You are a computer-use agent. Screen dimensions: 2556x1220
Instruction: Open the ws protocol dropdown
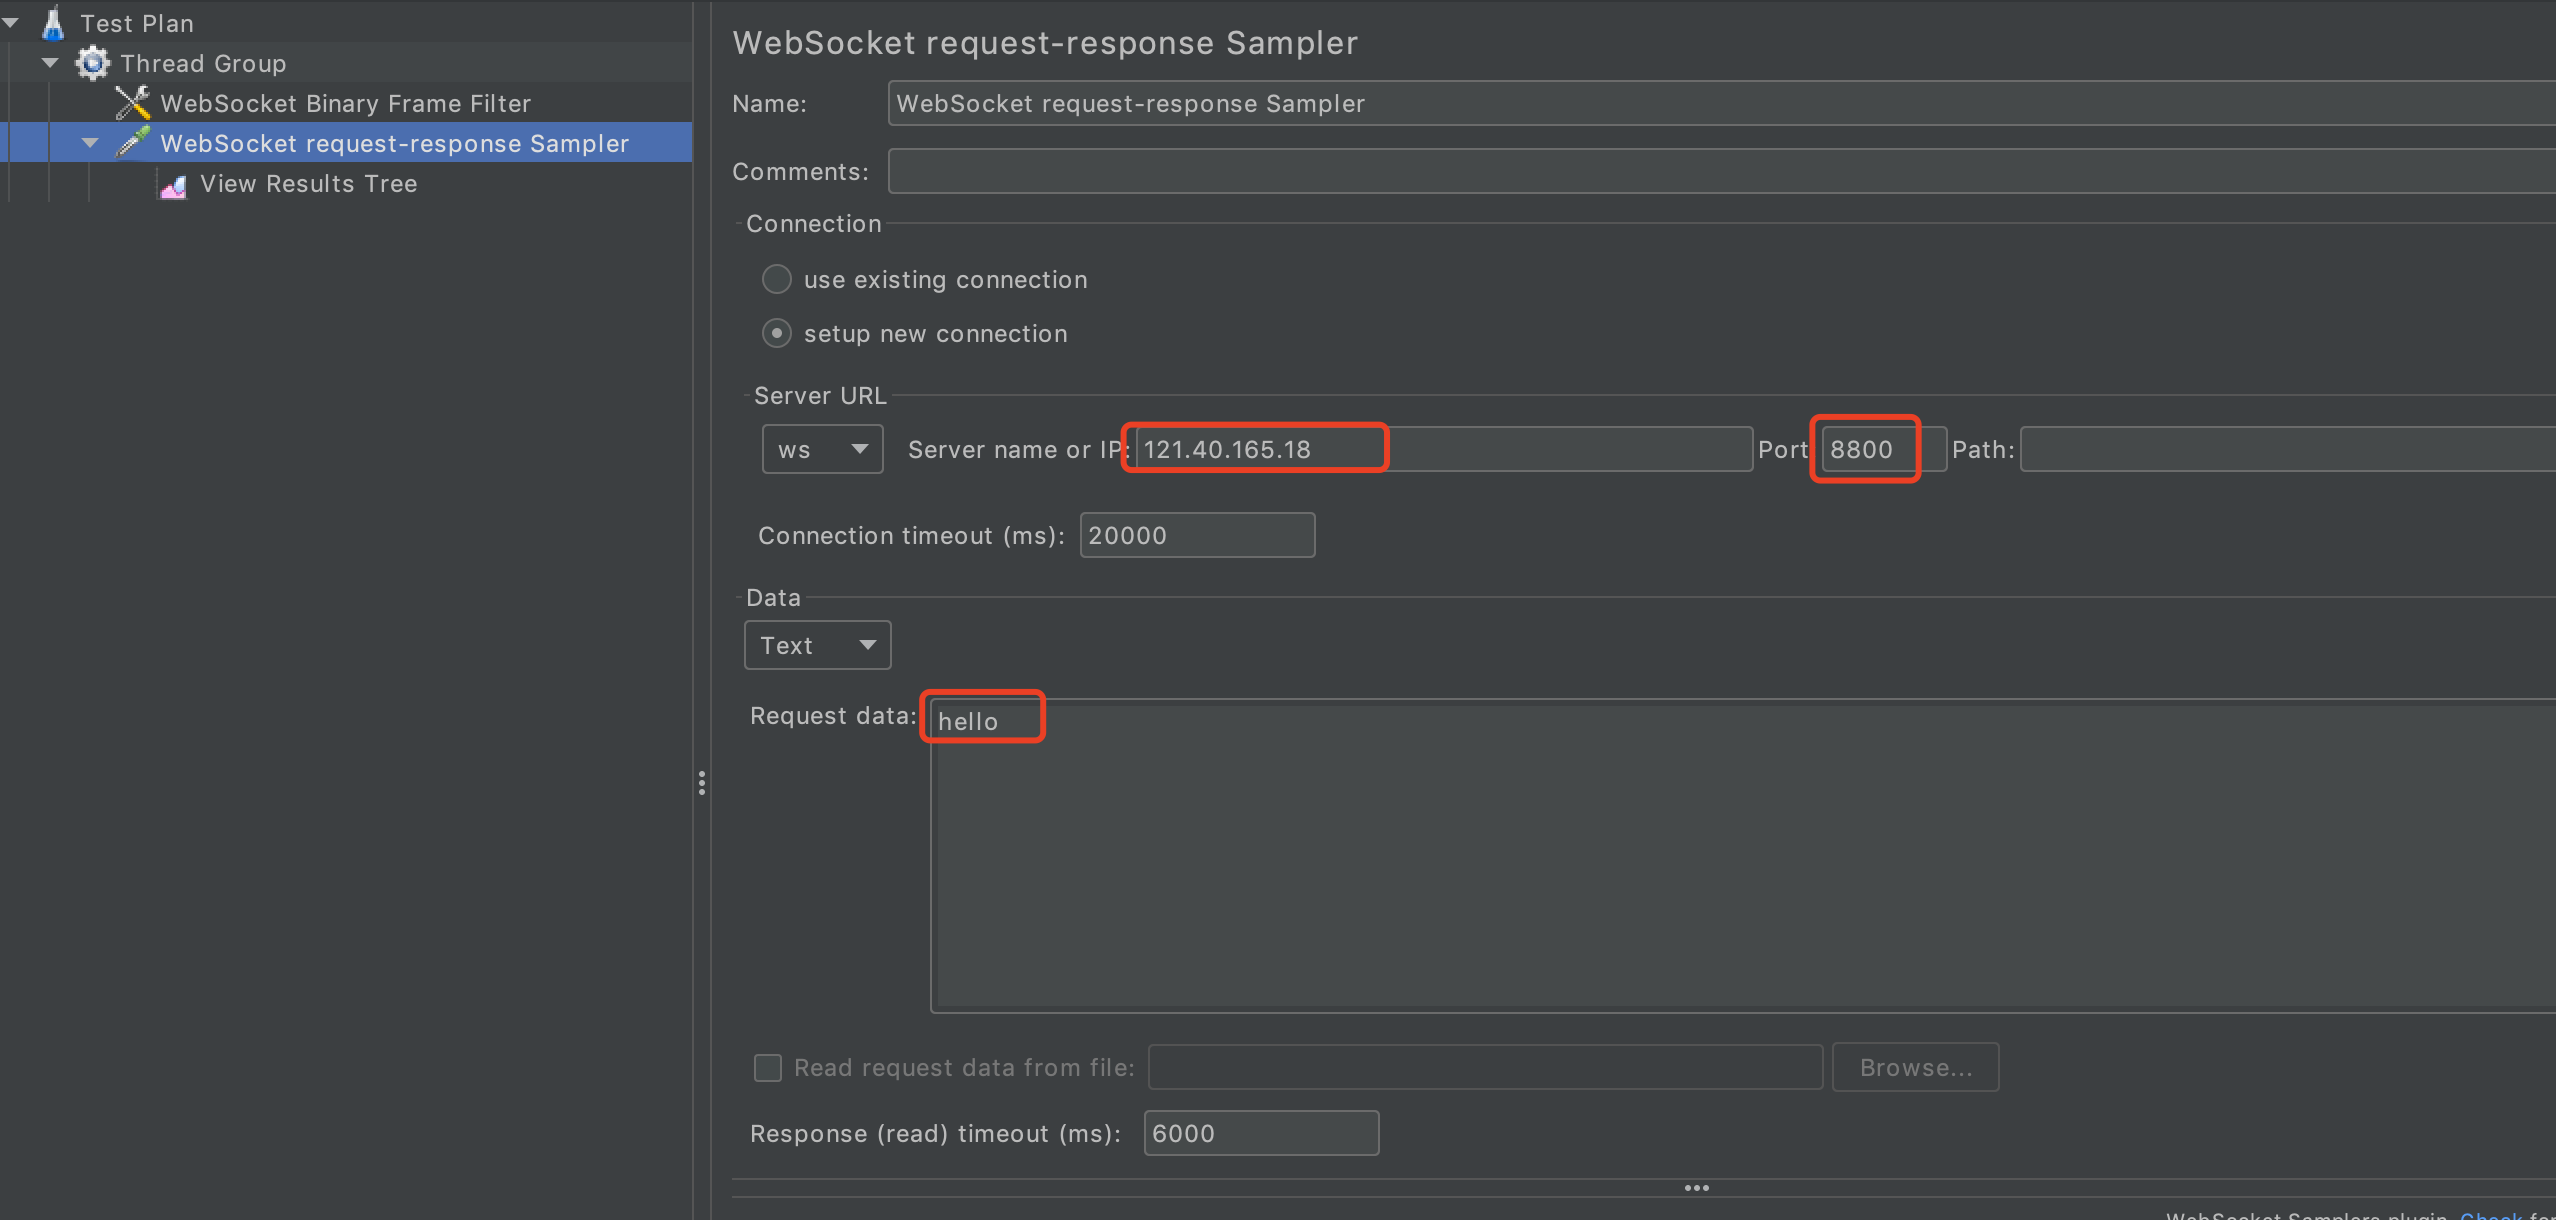(822, 449)
